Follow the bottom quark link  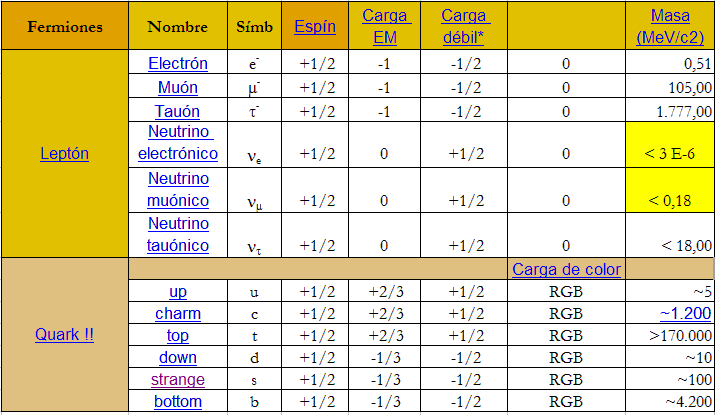tap(177, 402)
